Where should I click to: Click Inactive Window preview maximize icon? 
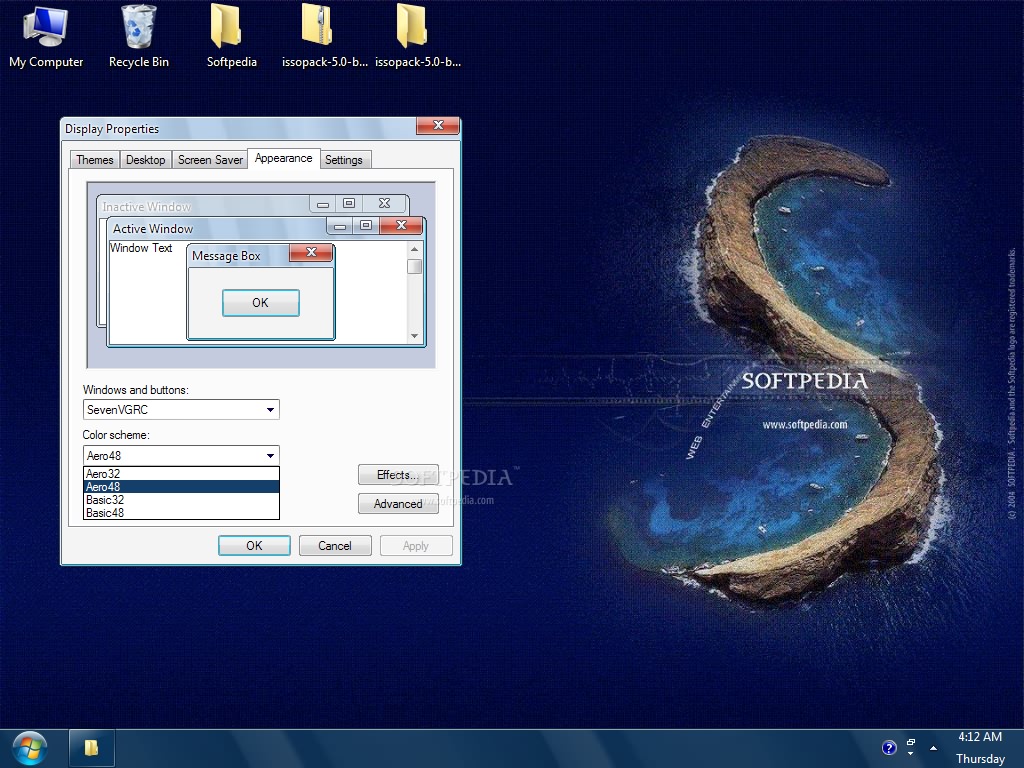point(349,204)
